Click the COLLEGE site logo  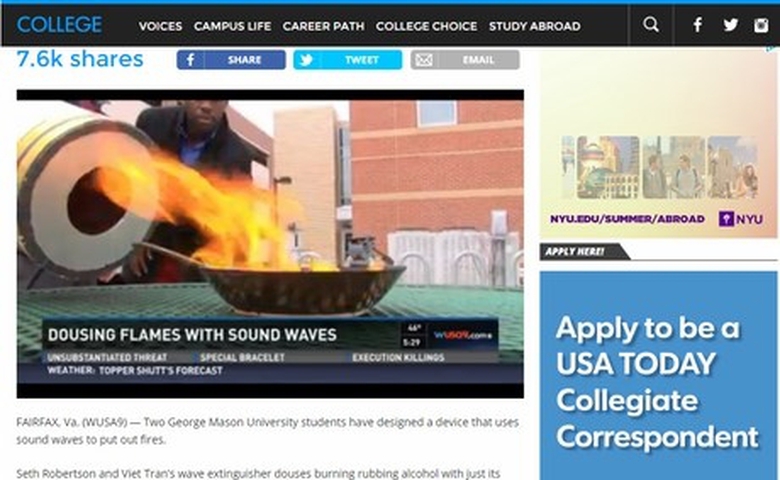pyautogui.click(x=59, y=25)
